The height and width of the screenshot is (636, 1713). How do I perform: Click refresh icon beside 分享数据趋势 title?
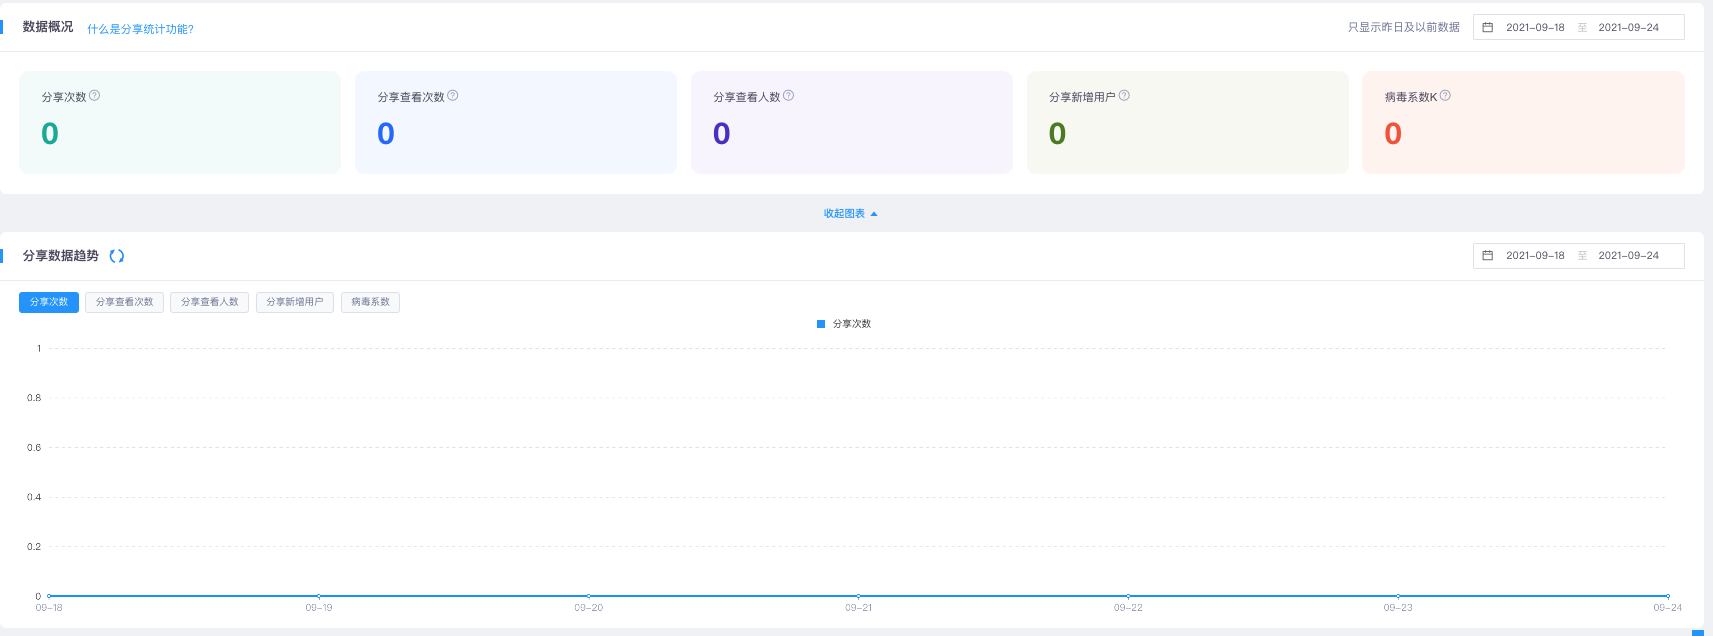pos(117,256)
